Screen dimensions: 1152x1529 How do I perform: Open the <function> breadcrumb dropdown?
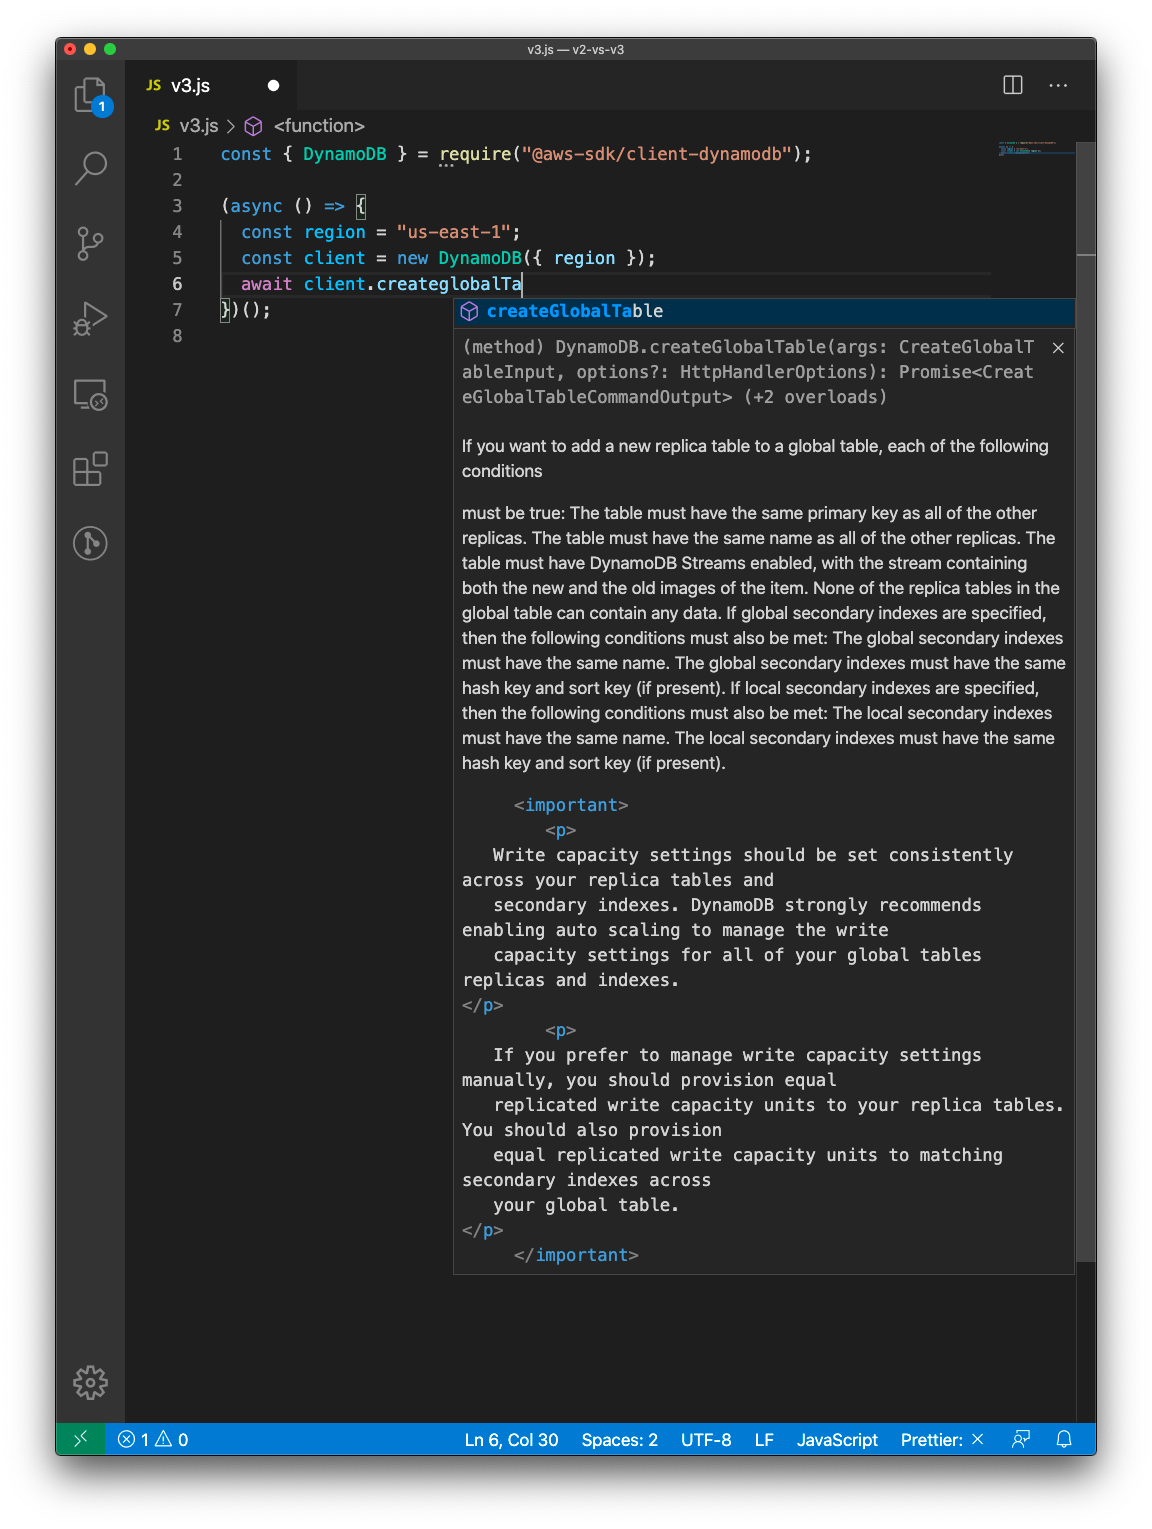pyautogui.click(x=318, y=126)
